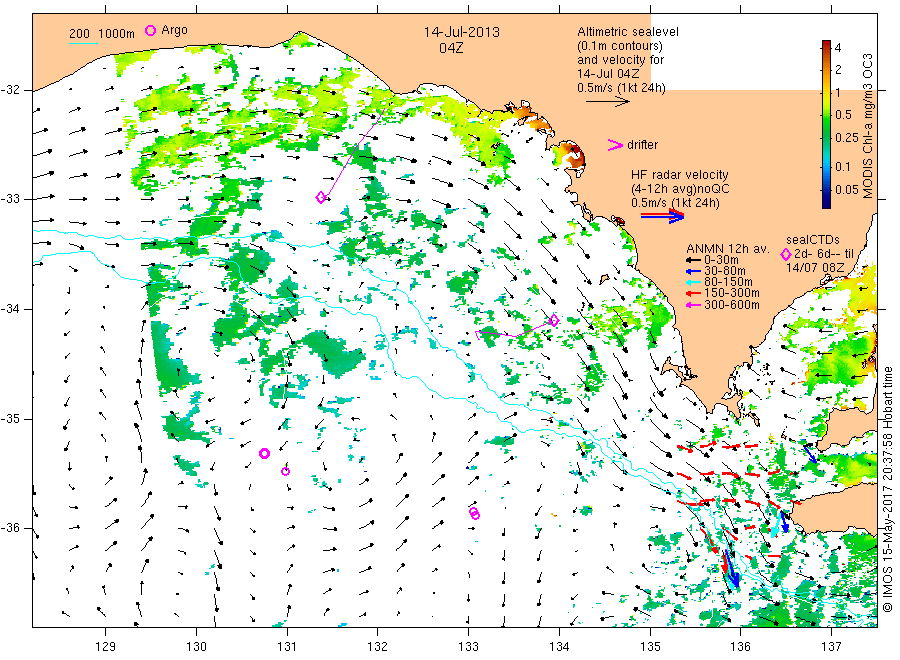Image resolution: width=900 pixels, height=660 pixels.
Task: Click the cyan 80-150m ANMN legend arrow
Action: [x=693, y=282]
